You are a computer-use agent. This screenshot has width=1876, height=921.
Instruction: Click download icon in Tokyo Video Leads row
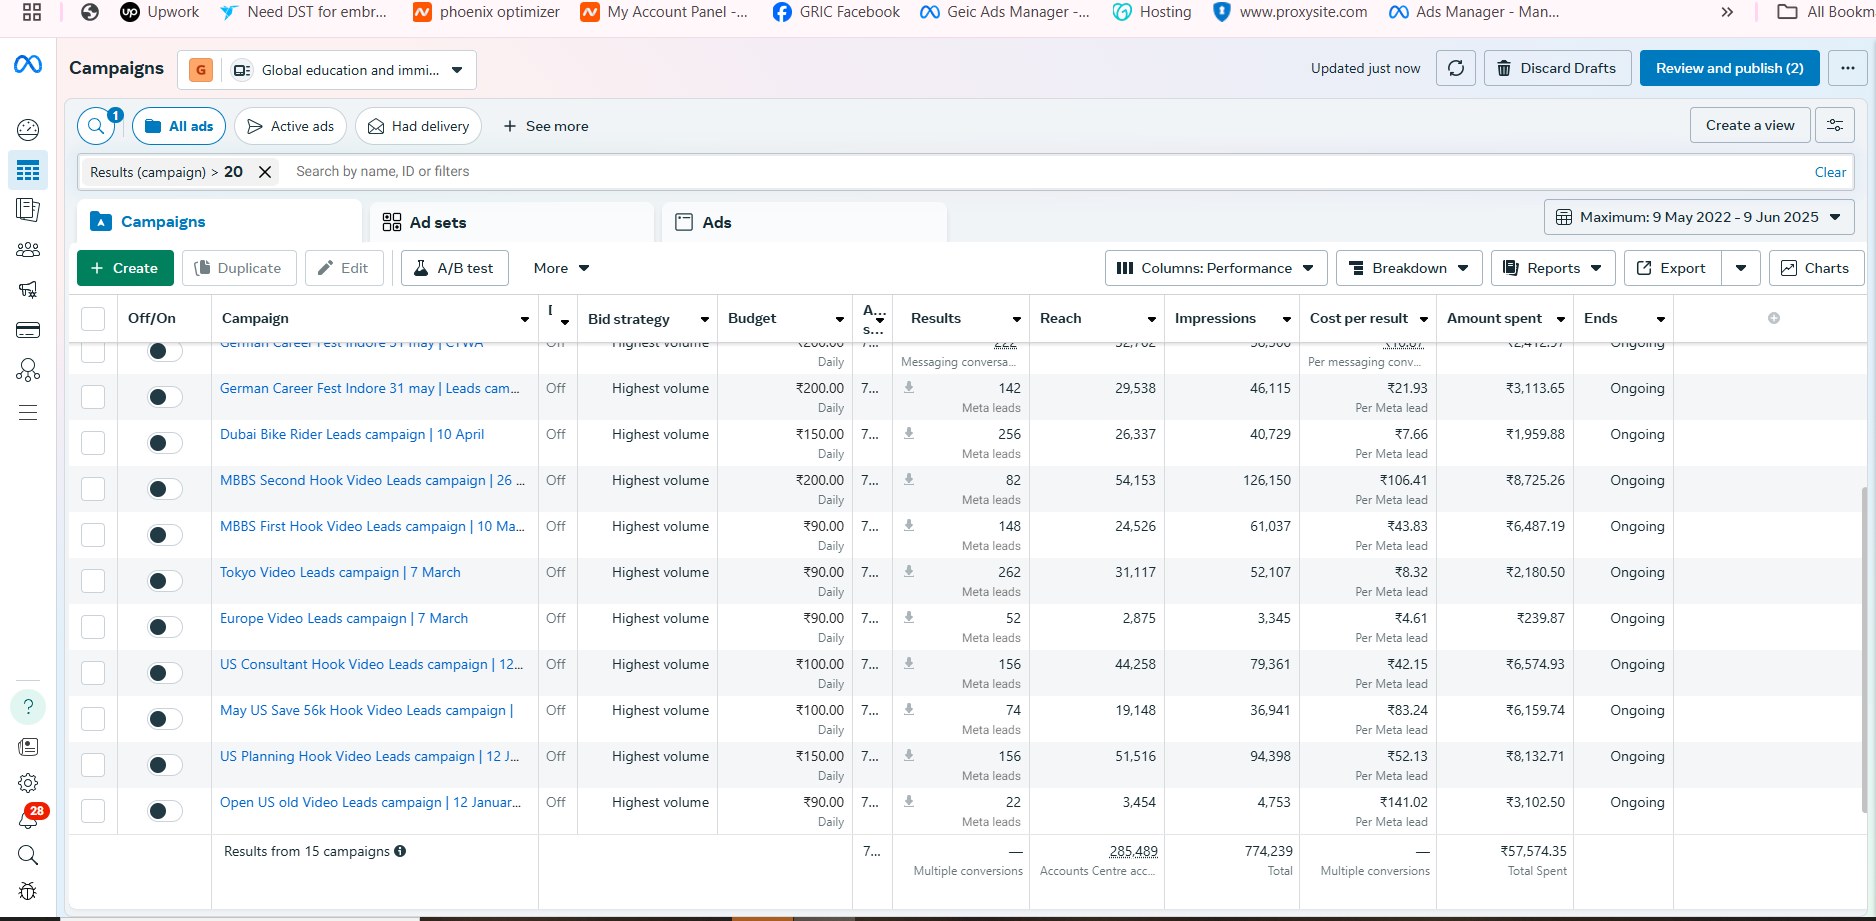click(909, 572)
